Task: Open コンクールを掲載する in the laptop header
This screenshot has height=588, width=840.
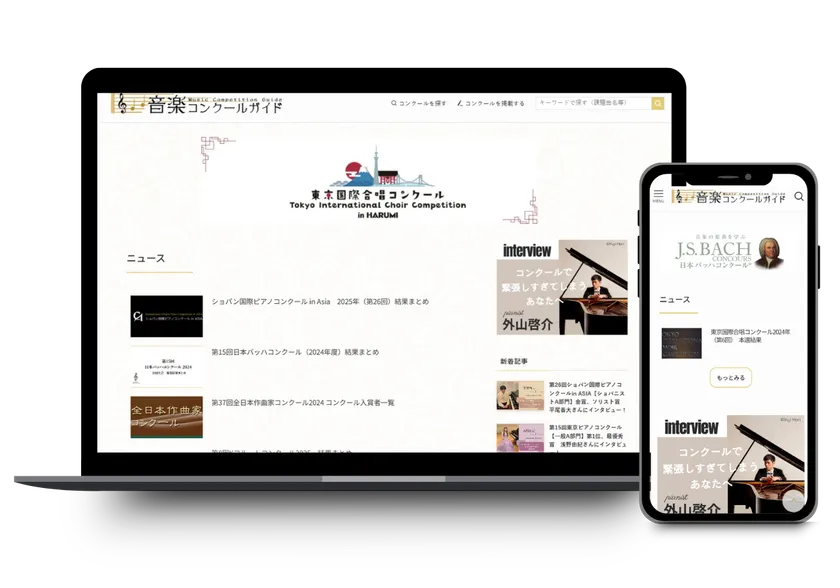Action: pyautogui.click(x=491, y=103)
